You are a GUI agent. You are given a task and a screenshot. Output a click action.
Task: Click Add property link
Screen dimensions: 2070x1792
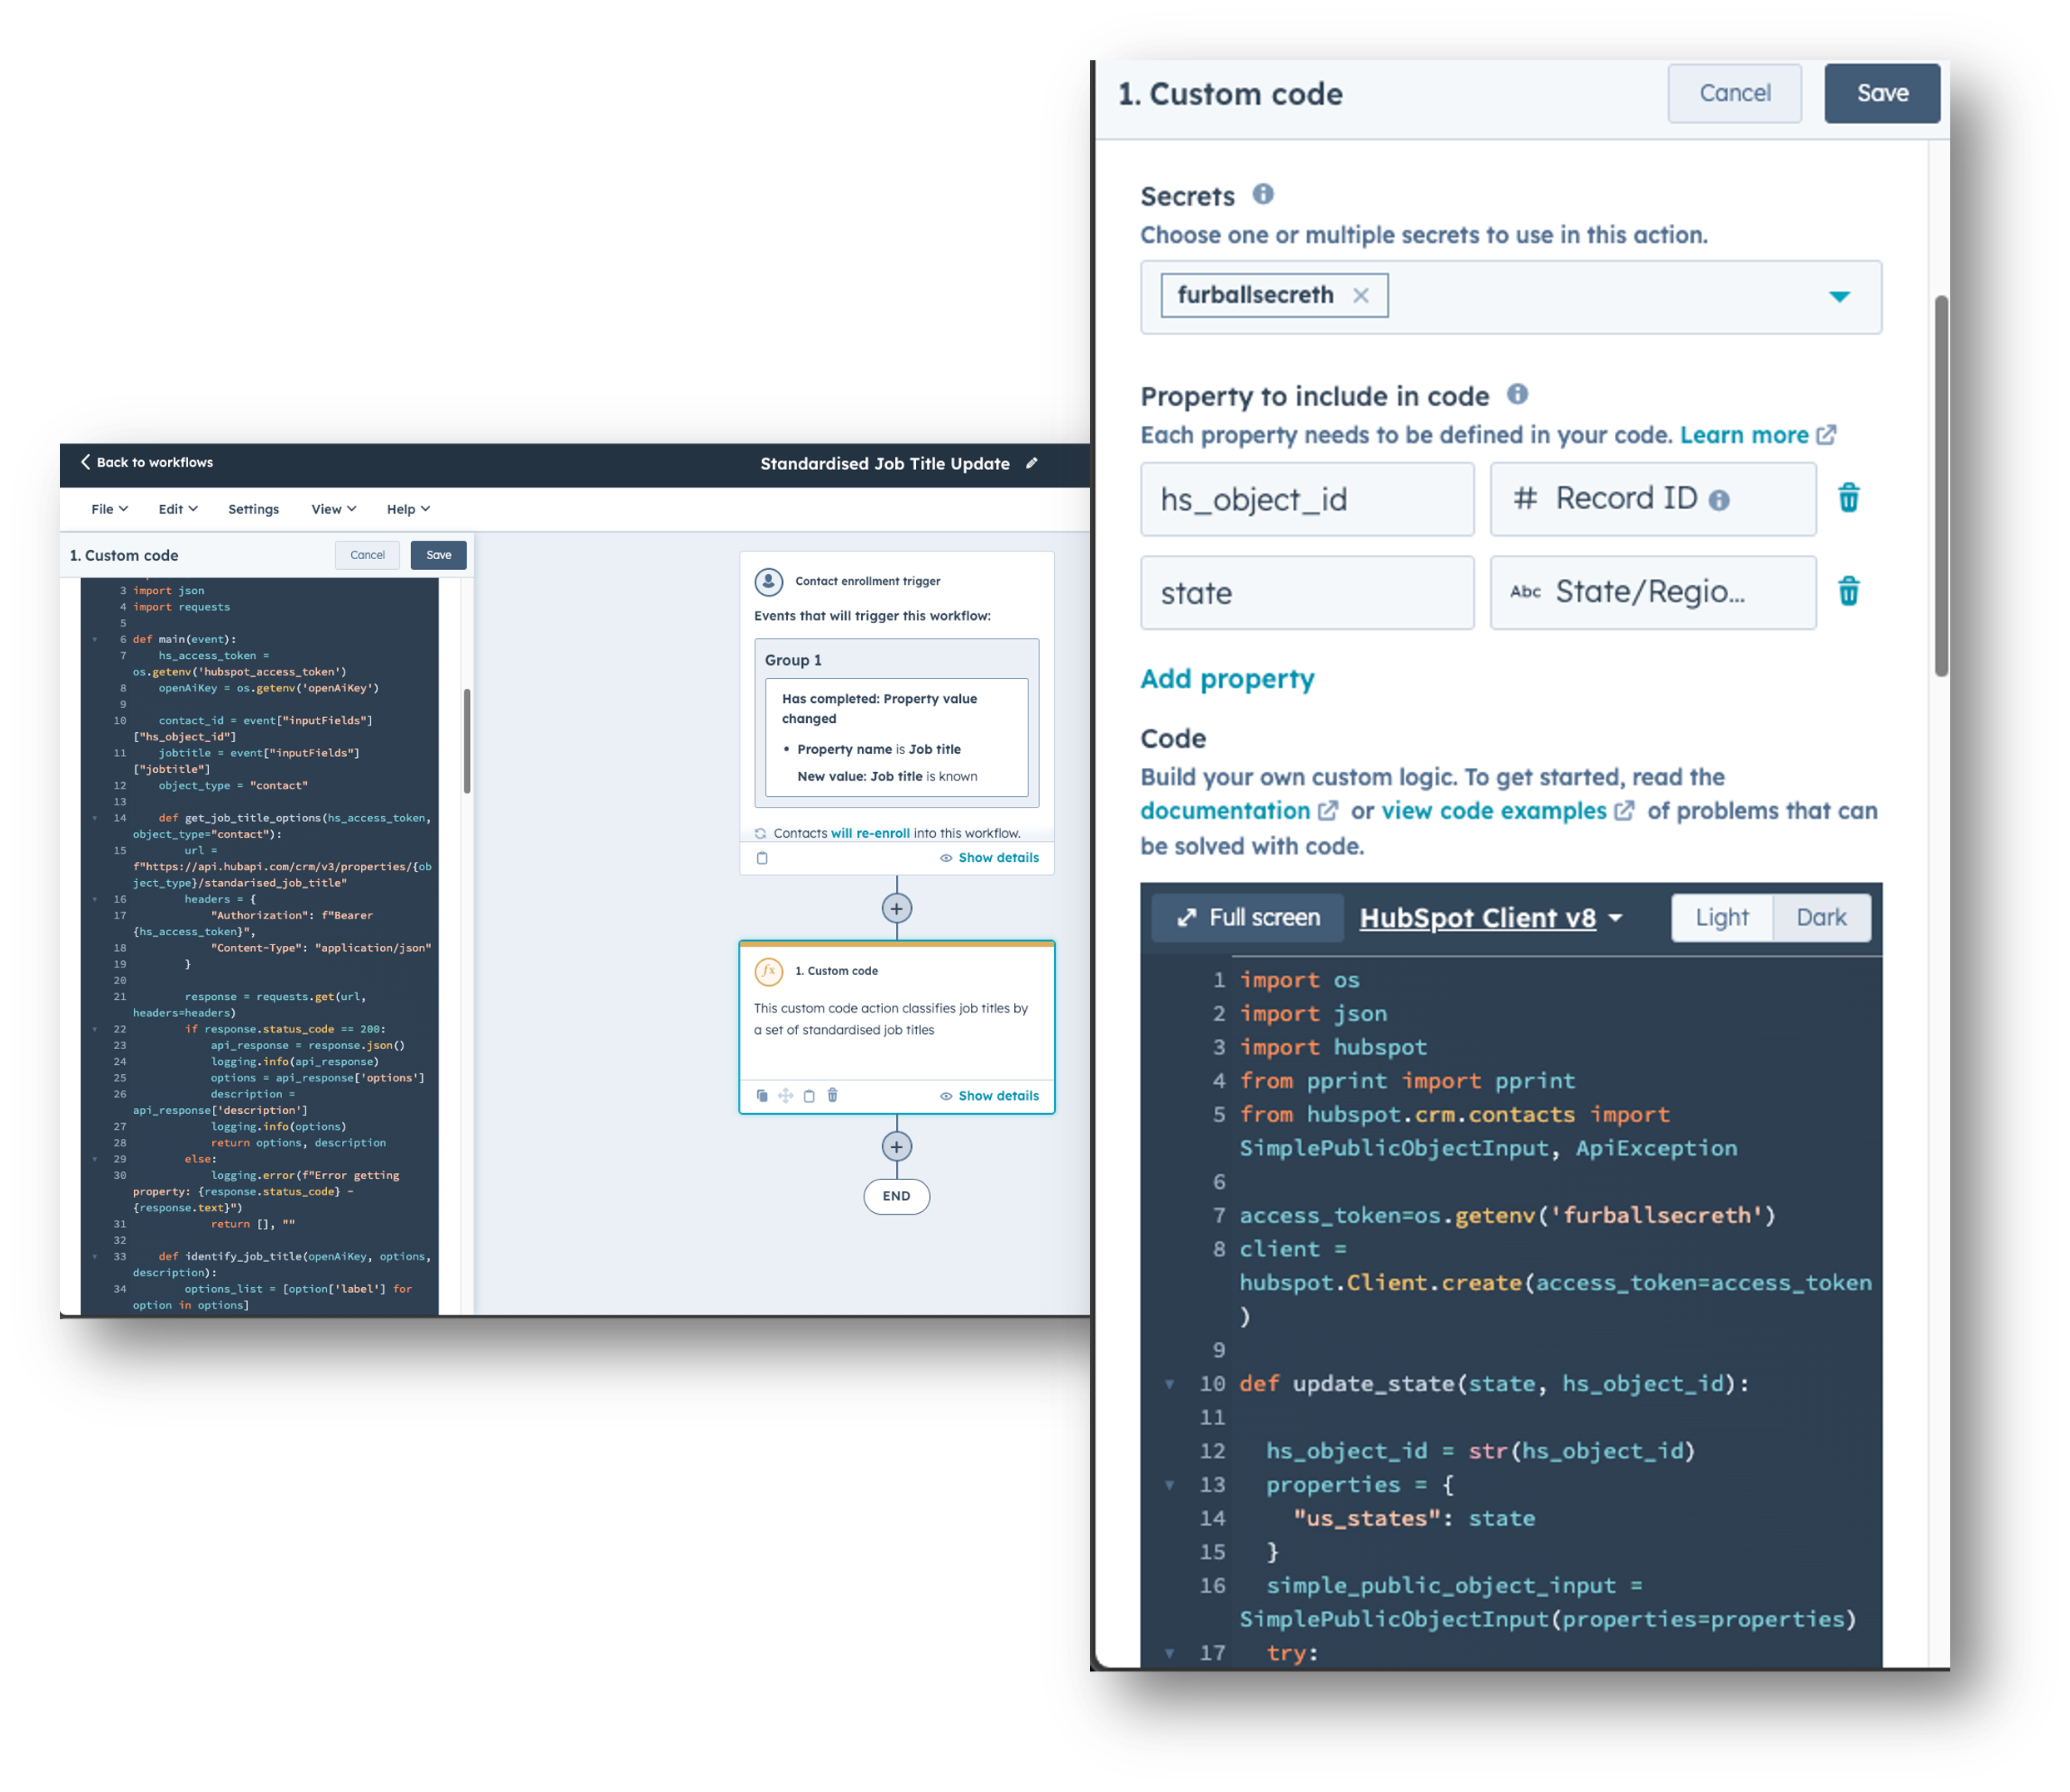1227,679
